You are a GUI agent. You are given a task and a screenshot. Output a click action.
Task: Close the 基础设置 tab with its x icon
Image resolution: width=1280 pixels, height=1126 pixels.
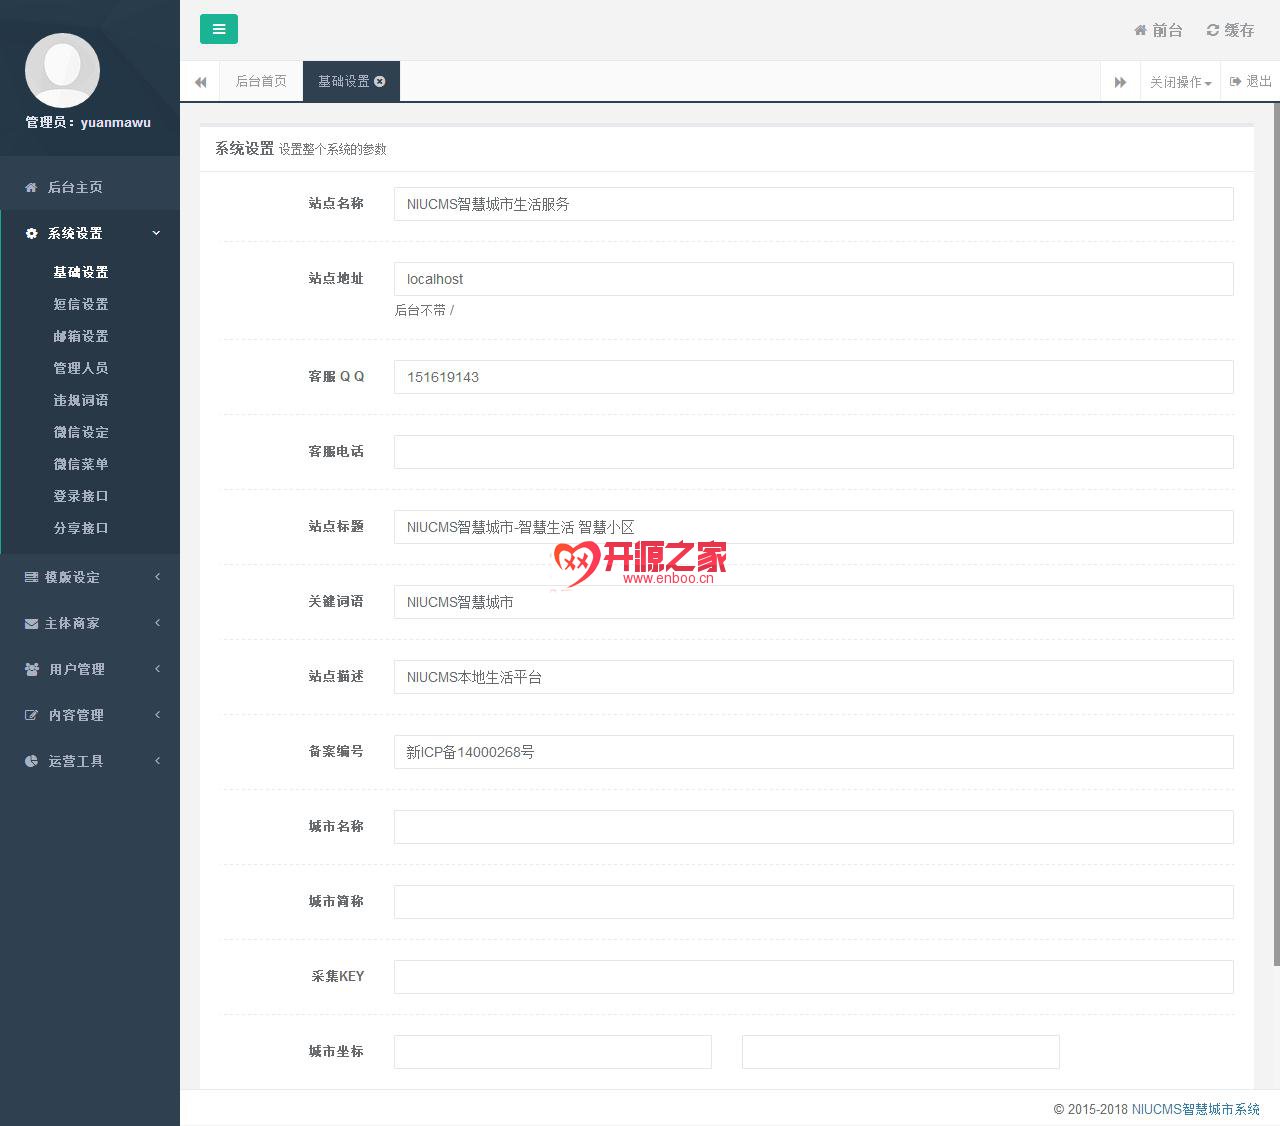click(380, 82)
